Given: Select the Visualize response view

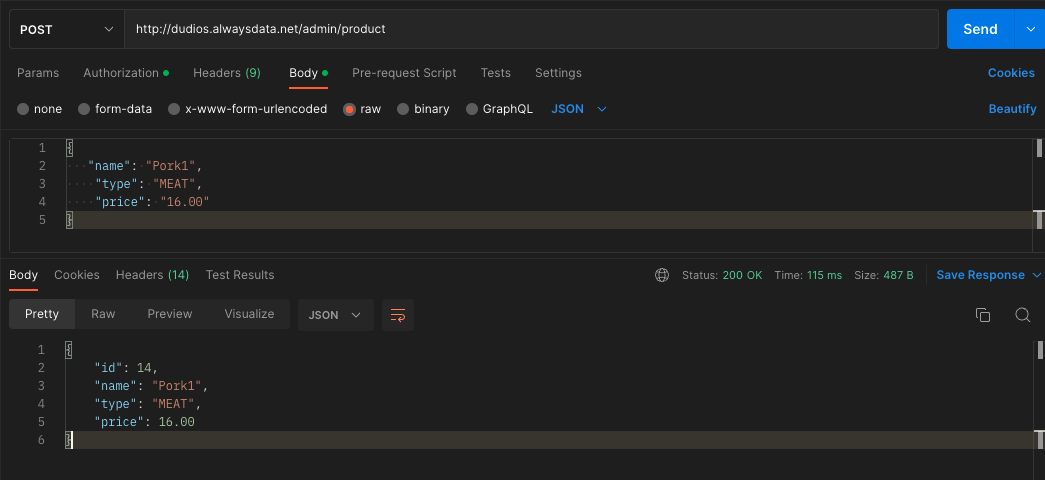Looking at the screenshot, I should [249, 314].
